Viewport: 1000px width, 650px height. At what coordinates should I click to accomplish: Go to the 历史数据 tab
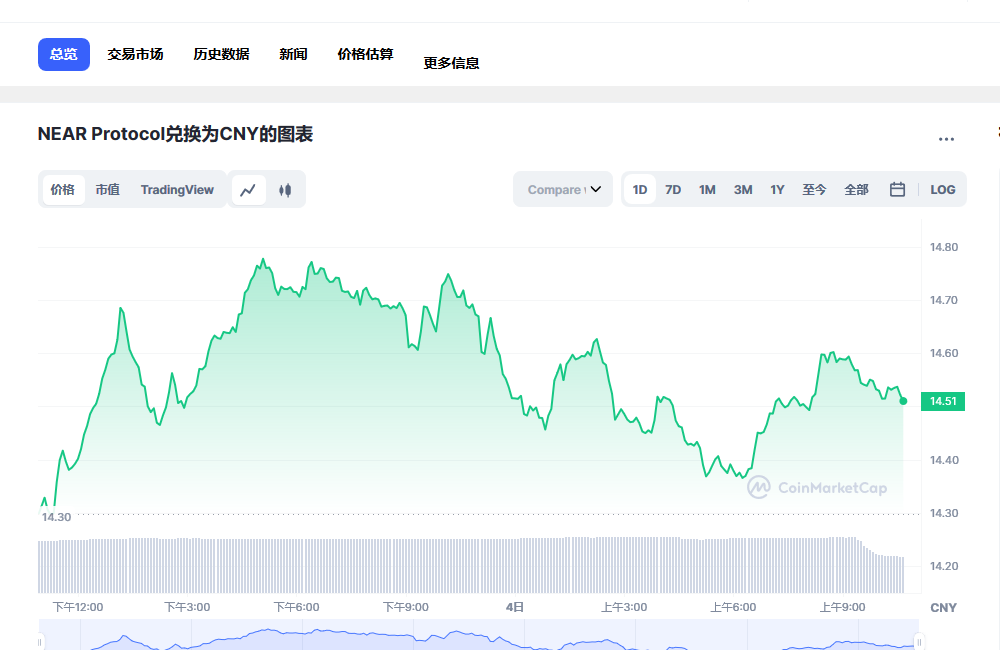tap(221, 54)
